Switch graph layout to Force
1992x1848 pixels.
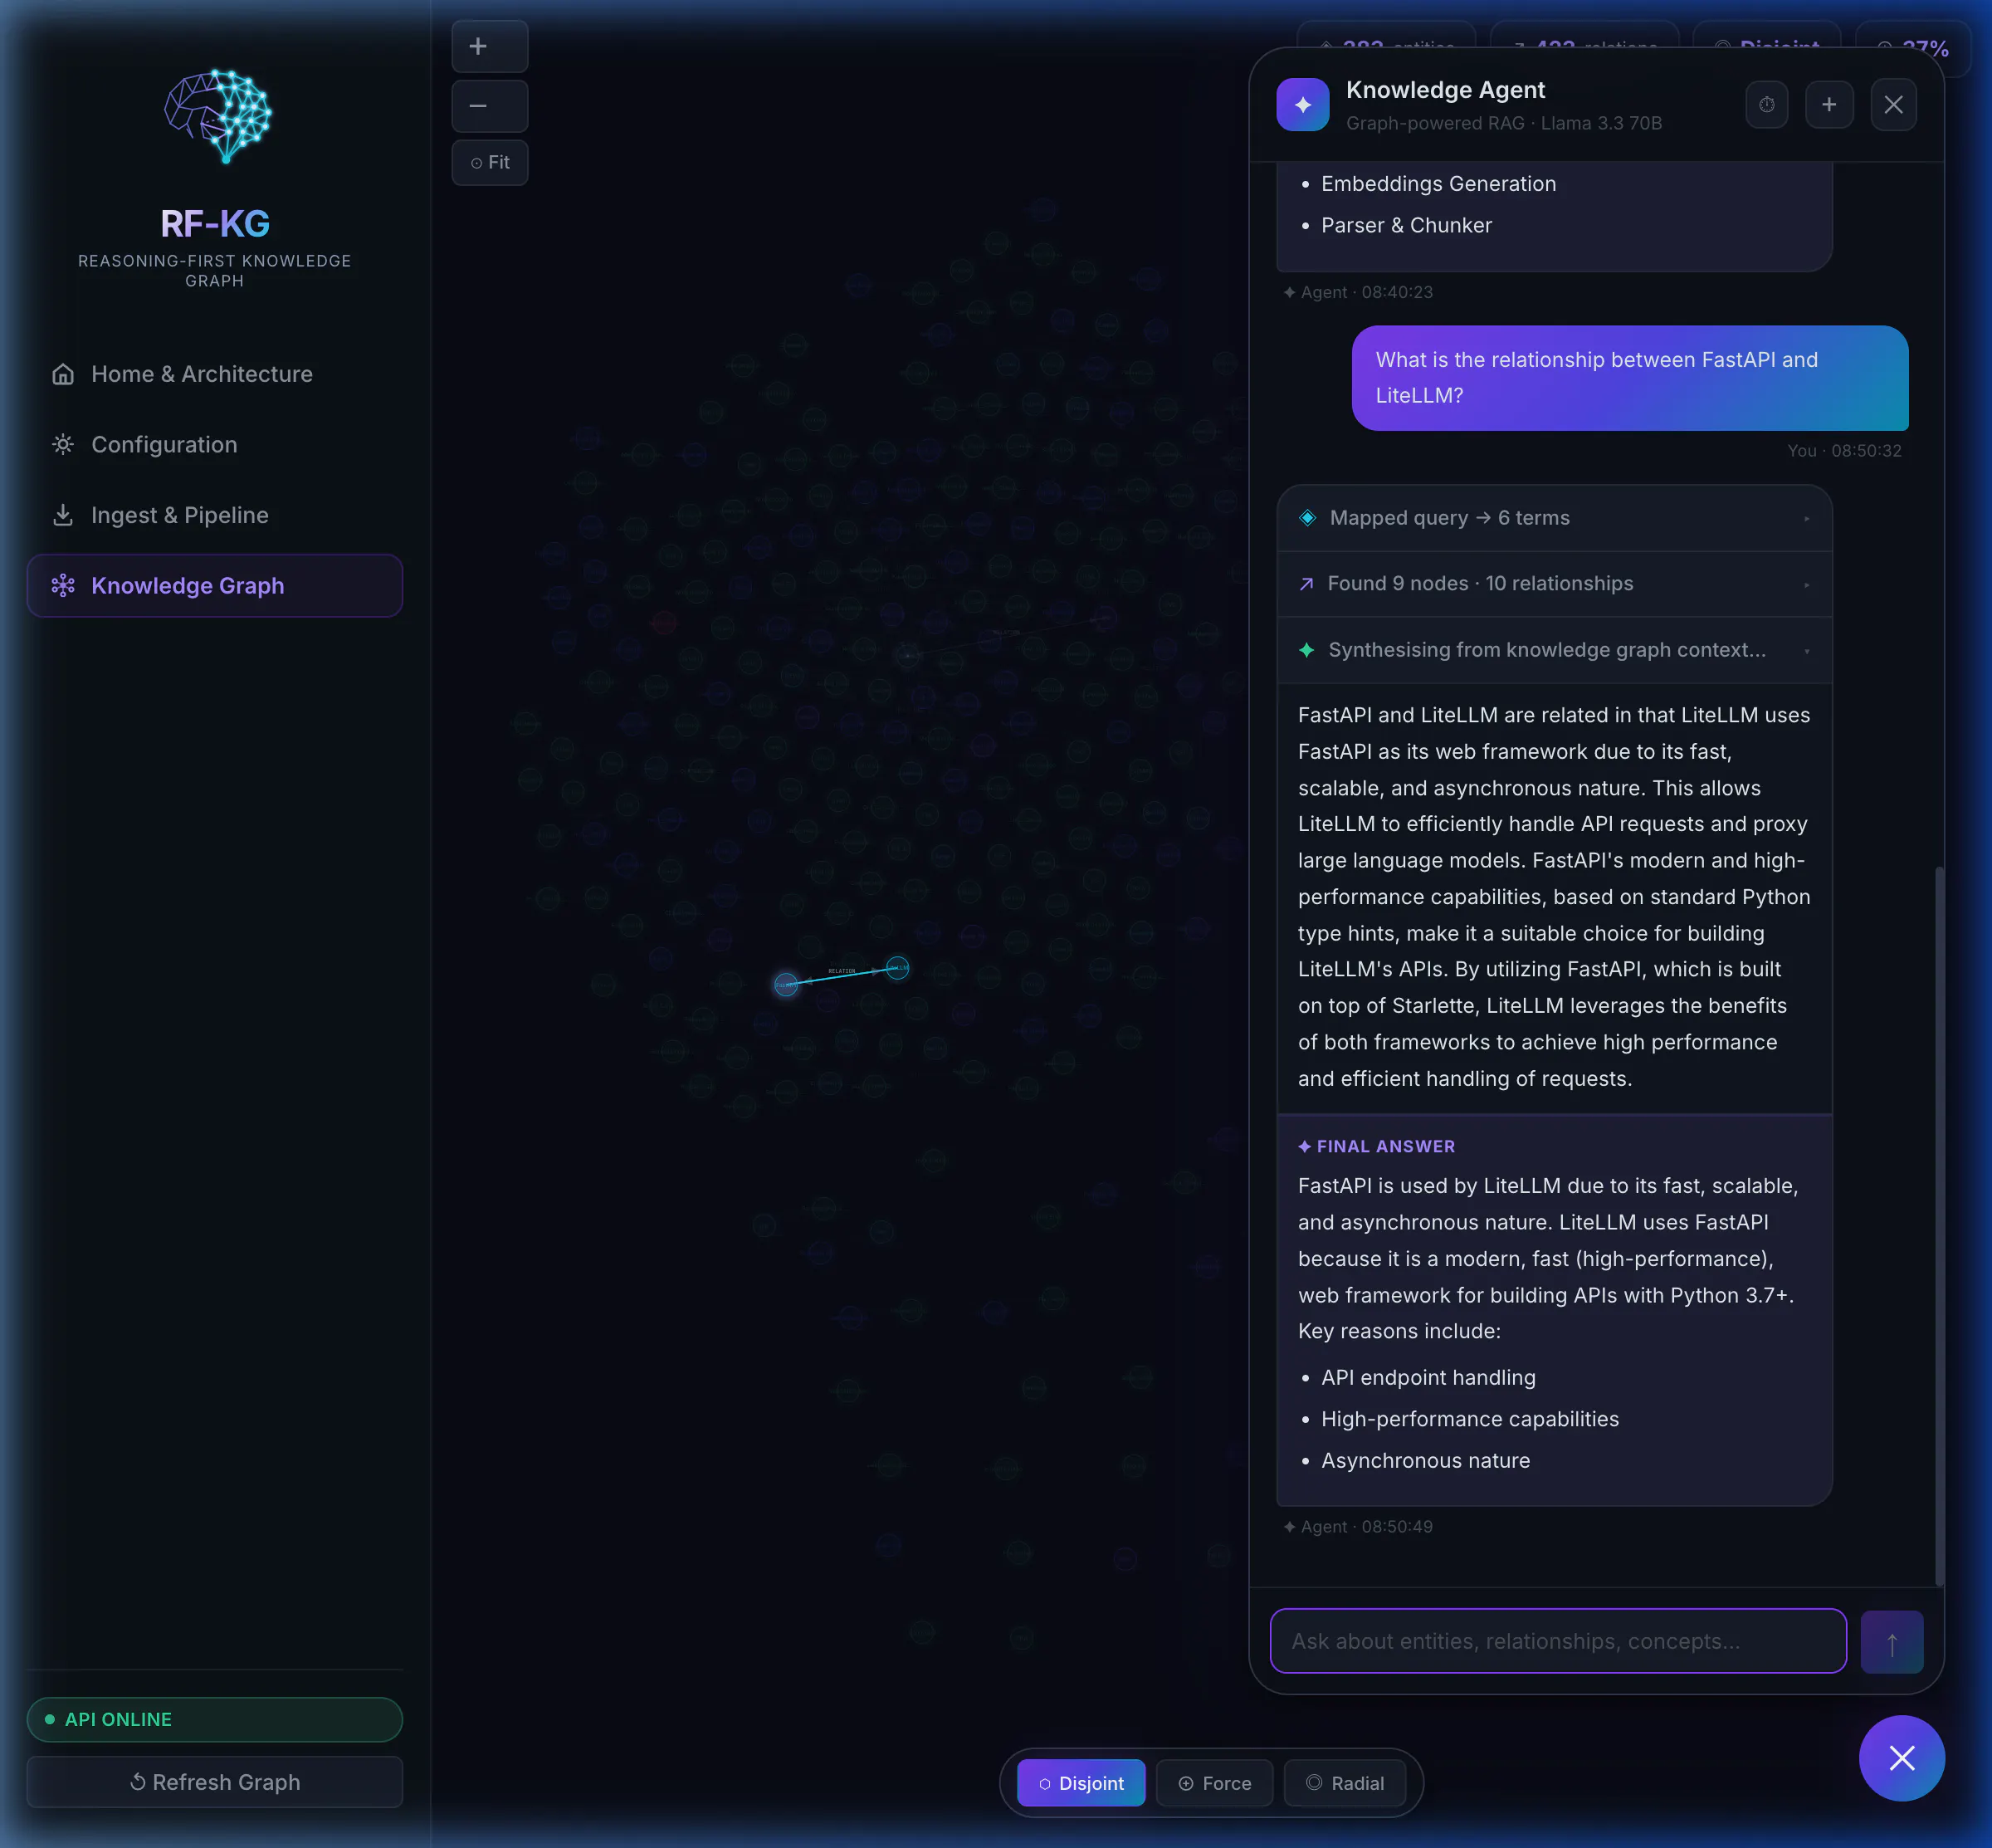[x=1214, y=1783]
